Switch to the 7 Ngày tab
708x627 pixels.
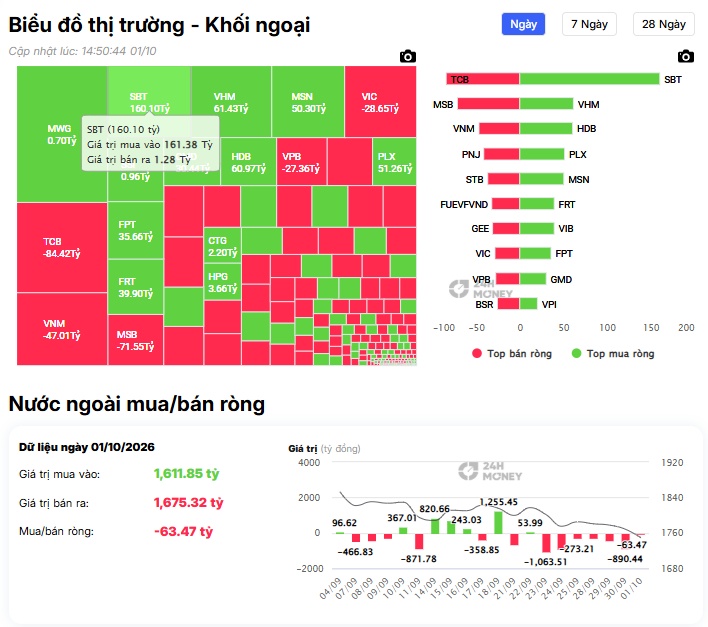click(x=589, y=24)
